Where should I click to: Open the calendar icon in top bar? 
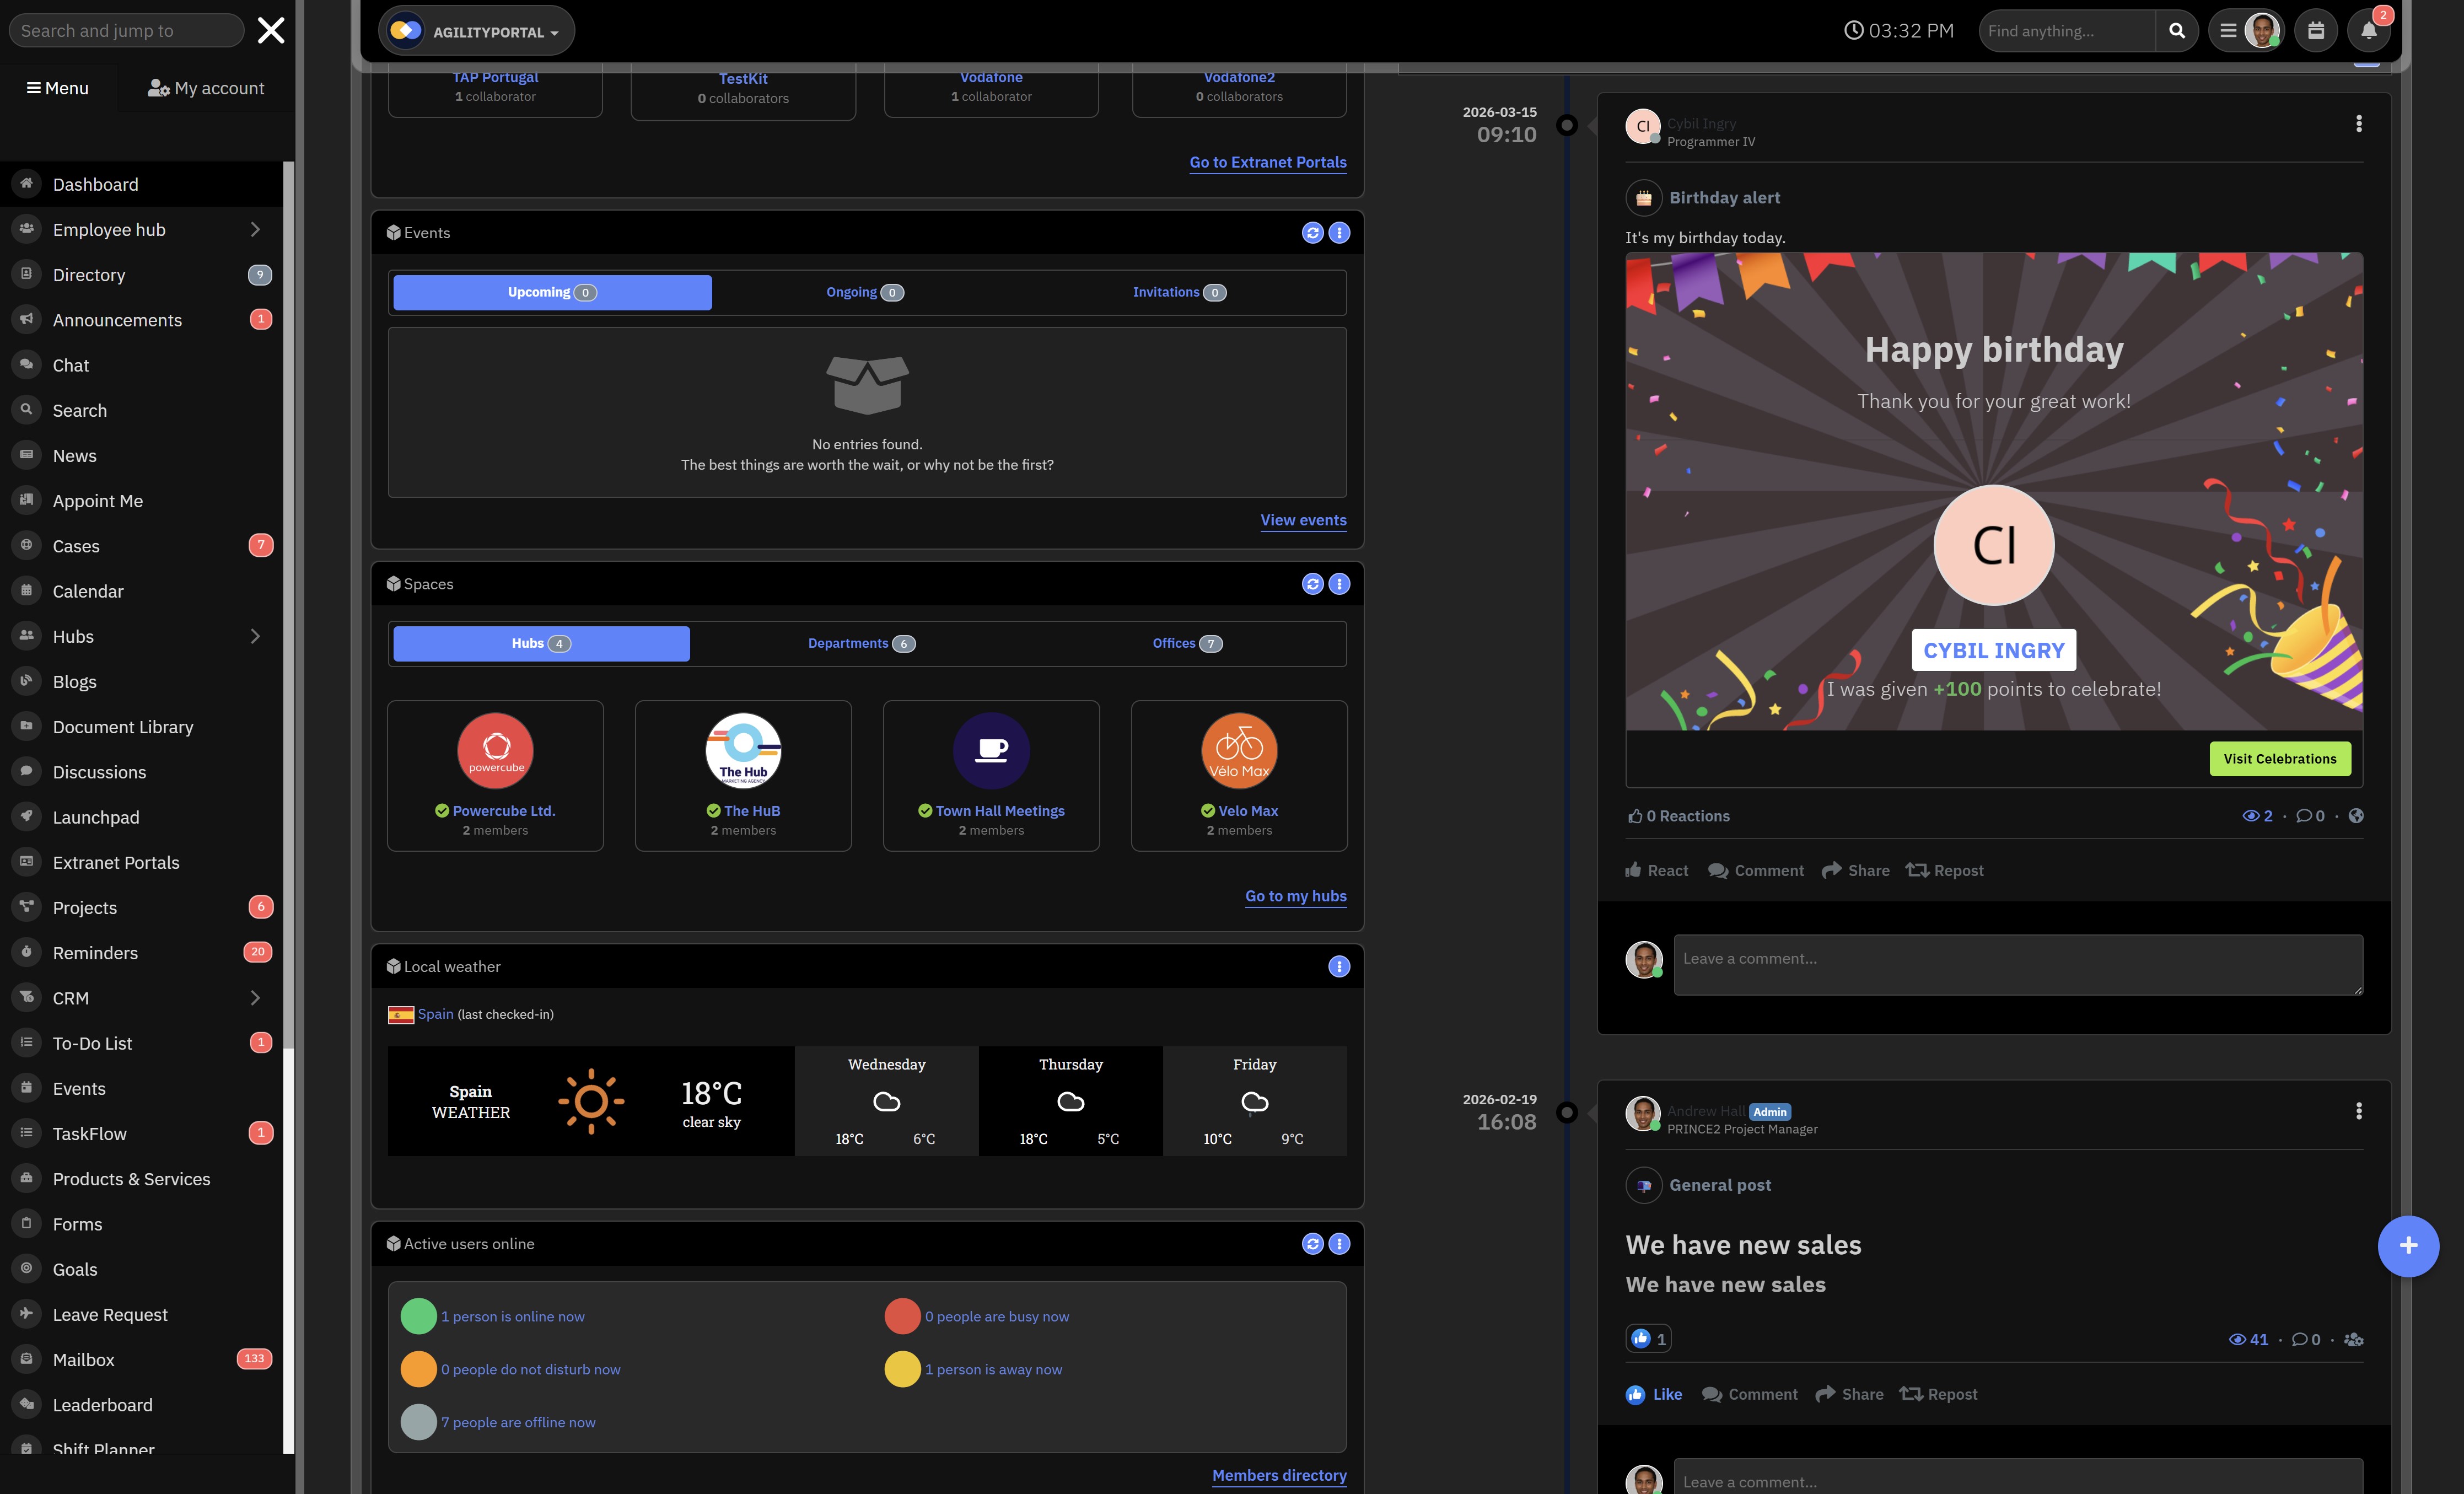pos(2315,31)
